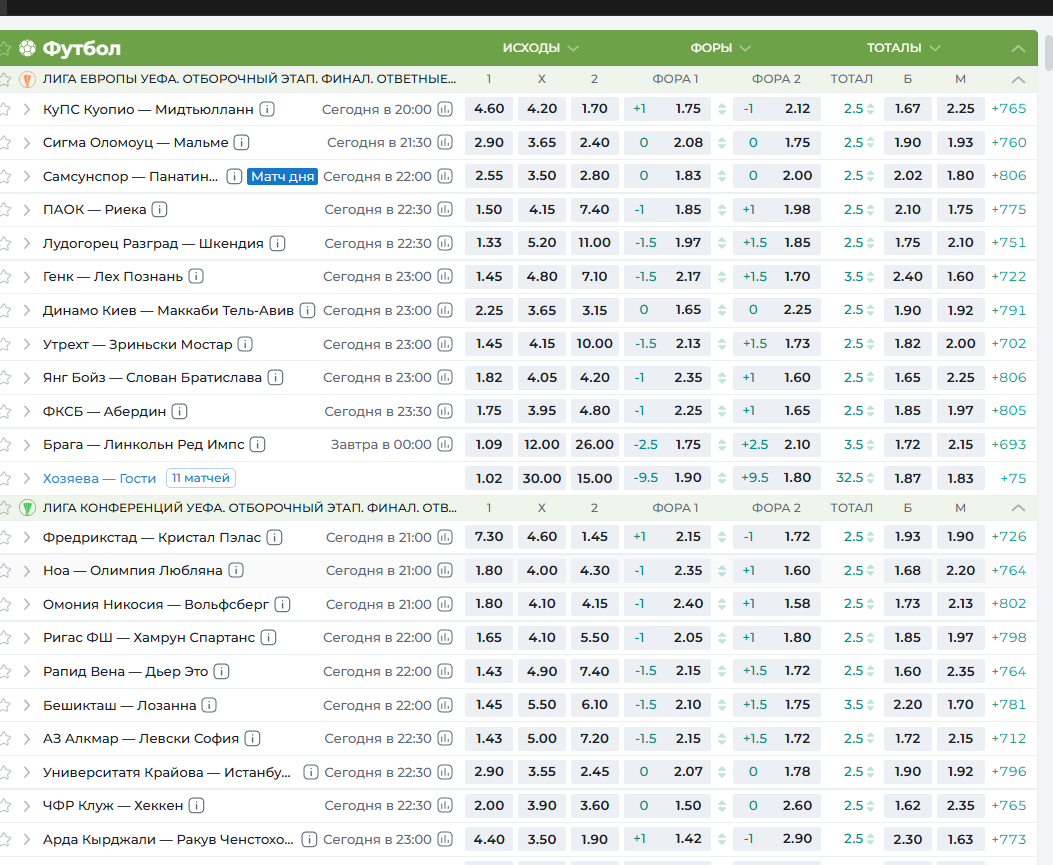Viewport: 1053px width, 865px height.
Task: Click the 11 матчей badge
Action: 201,478
